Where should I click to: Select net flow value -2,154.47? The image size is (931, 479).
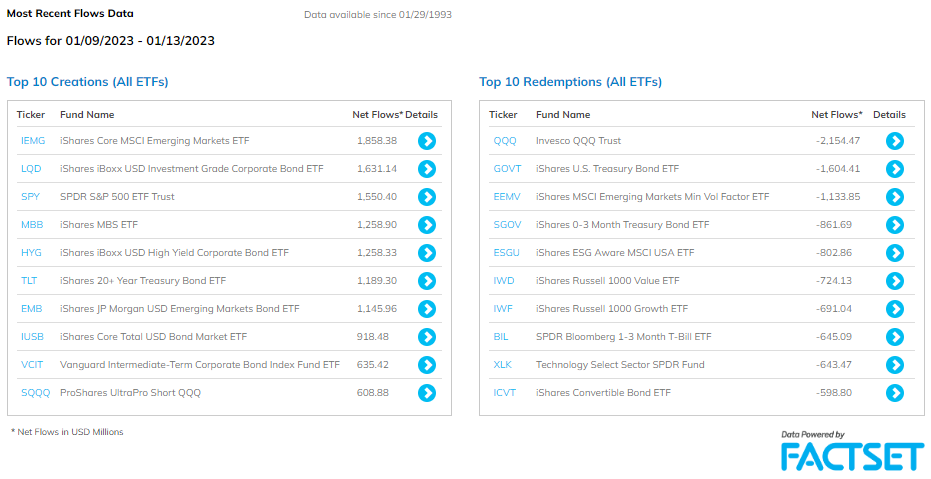point(838,141)
